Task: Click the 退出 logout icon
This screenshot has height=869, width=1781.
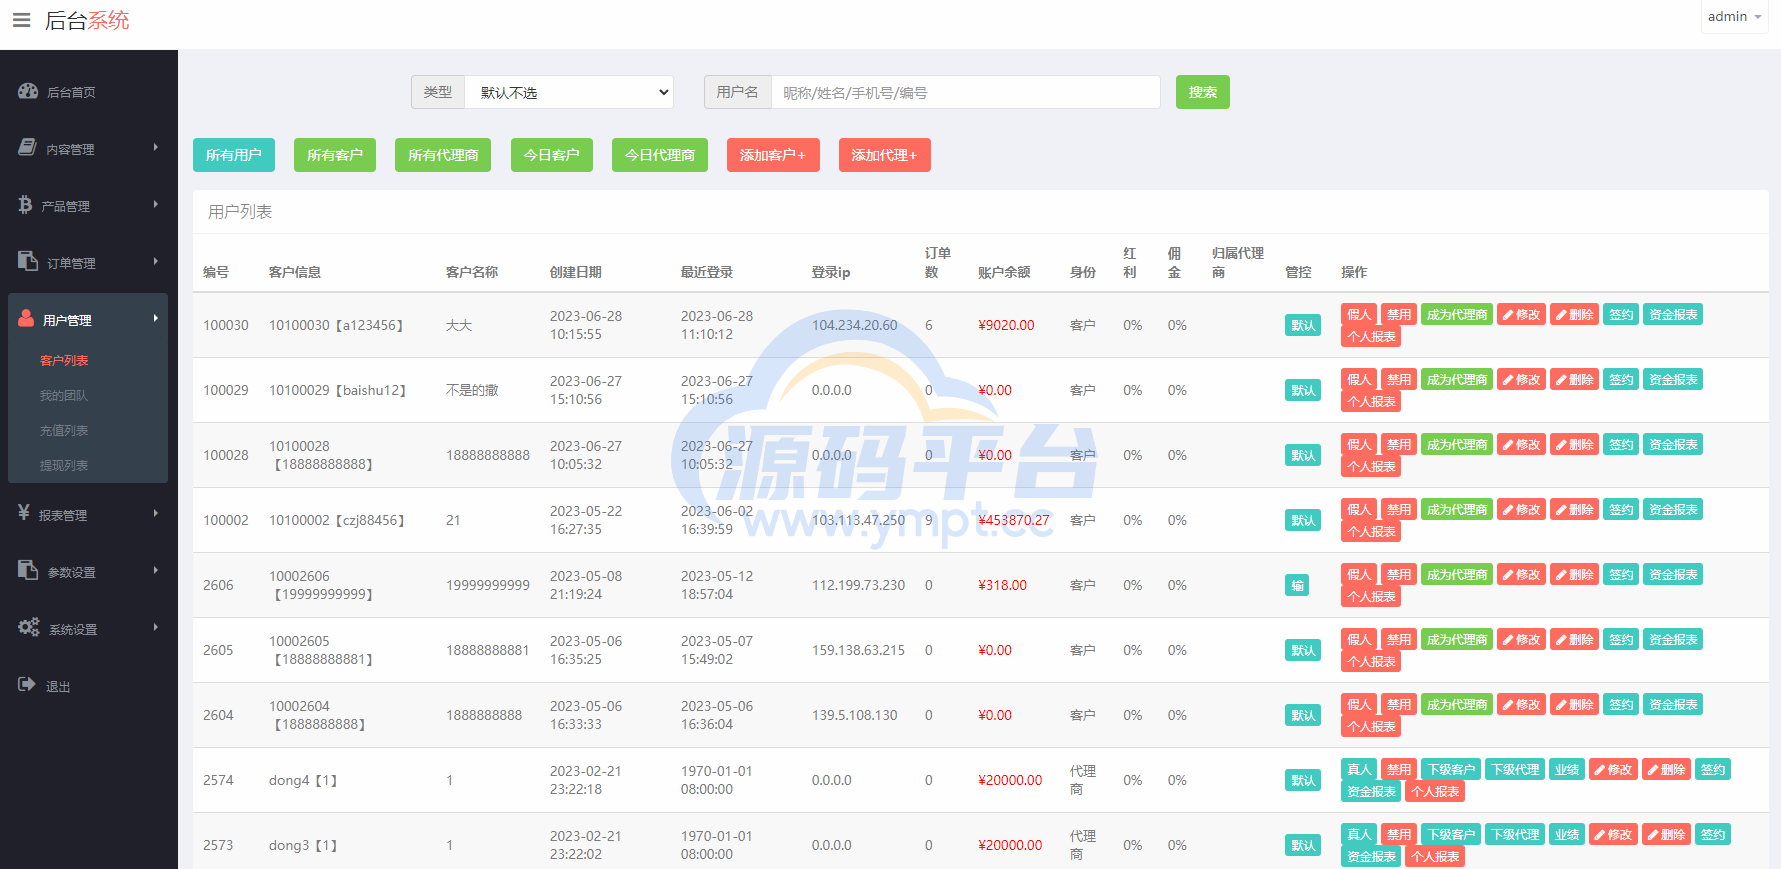Action: pyautogui.click(x=27, y=684)
